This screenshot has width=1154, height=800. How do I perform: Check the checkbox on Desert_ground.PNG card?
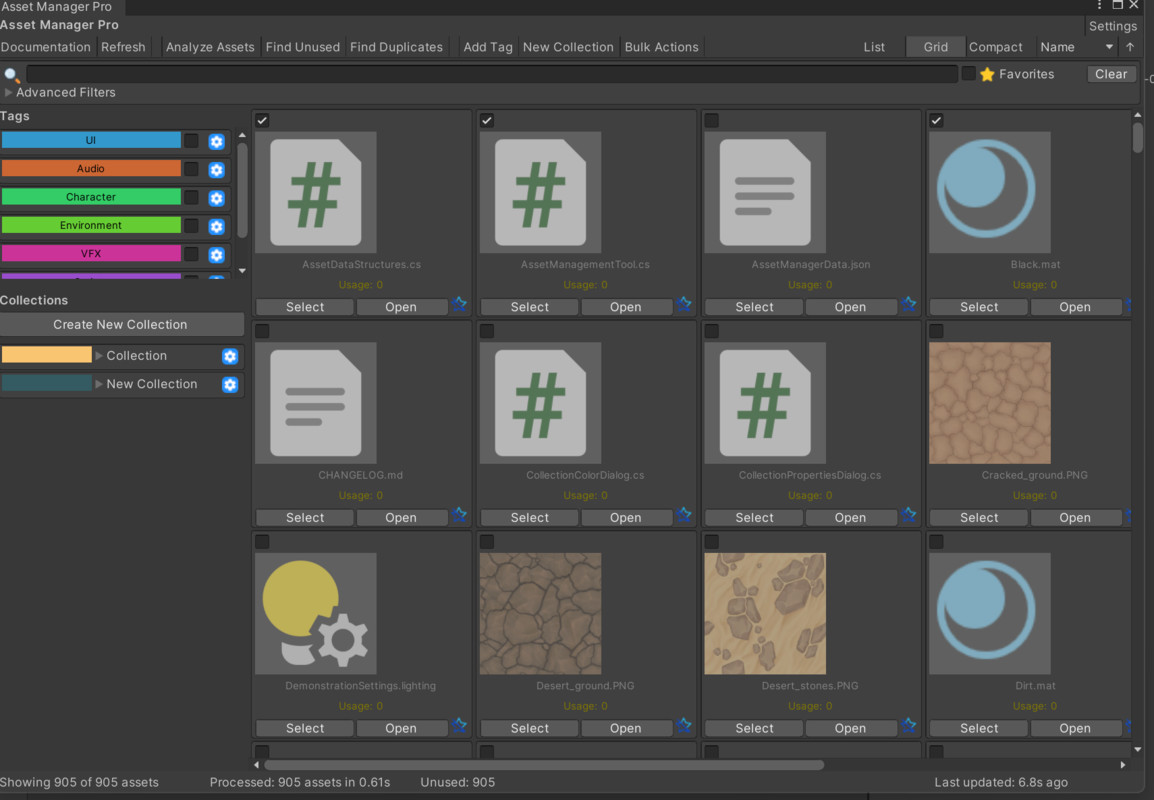click(486, 541)
